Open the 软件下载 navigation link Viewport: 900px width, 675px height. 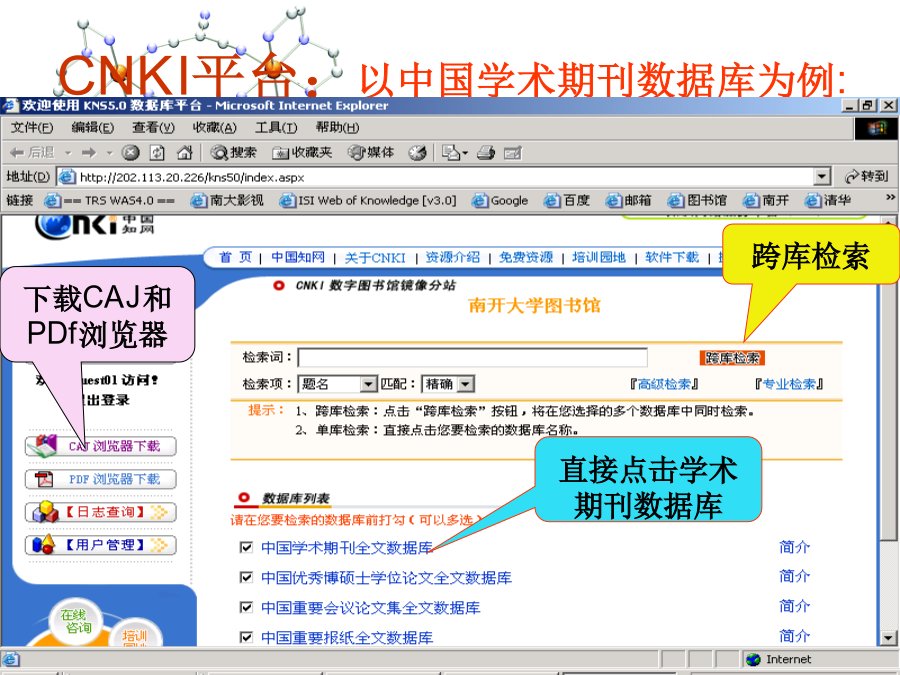[672, 257]
